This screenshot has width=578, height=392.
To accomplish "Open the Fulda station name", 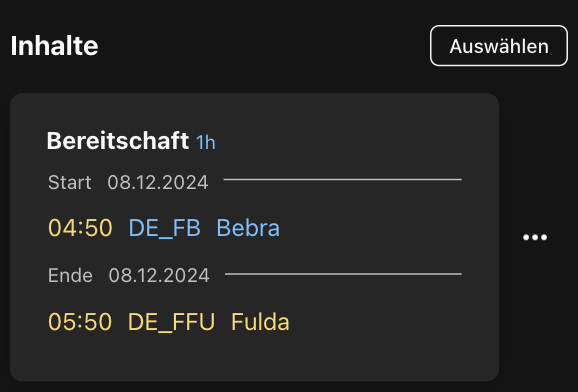I will [x=260, y=322].
